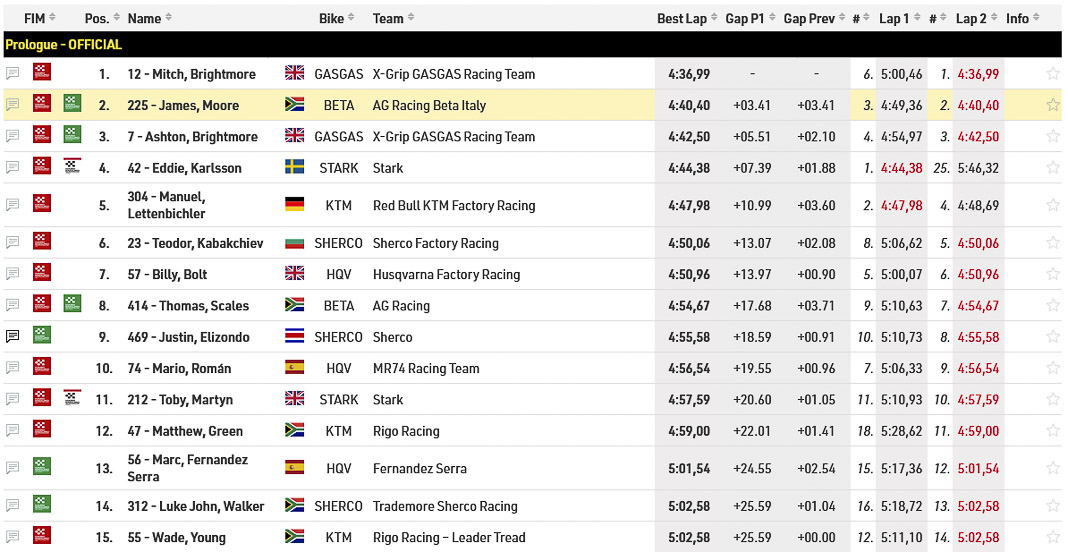Open comment icon for Justin Elizondo row
This screenshot has width=1068, height=552.
click(12, 336)
